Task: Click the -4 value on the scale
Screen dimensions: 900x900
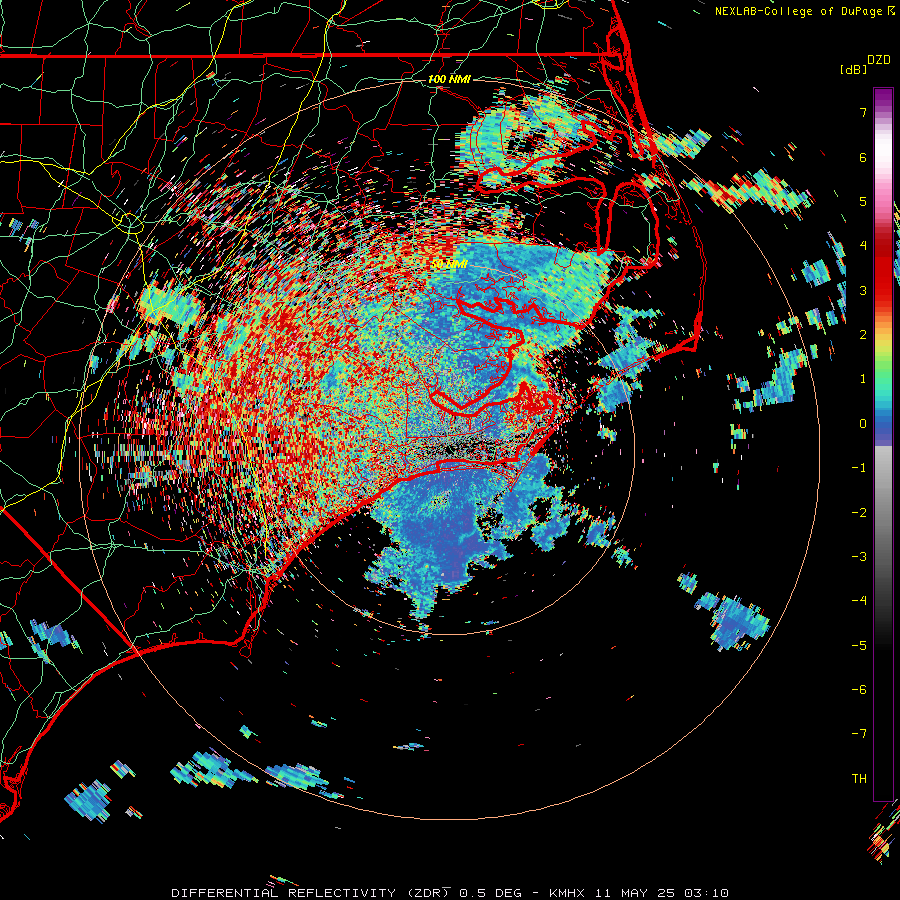Action: tap(859, 600)
